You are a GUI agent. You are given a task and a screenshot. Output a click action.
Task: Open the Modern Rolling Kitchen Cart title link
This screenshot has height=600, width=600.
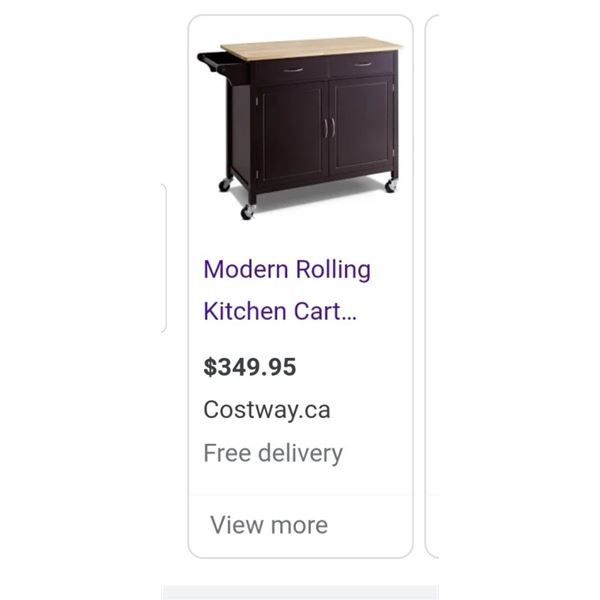(287, 290)
